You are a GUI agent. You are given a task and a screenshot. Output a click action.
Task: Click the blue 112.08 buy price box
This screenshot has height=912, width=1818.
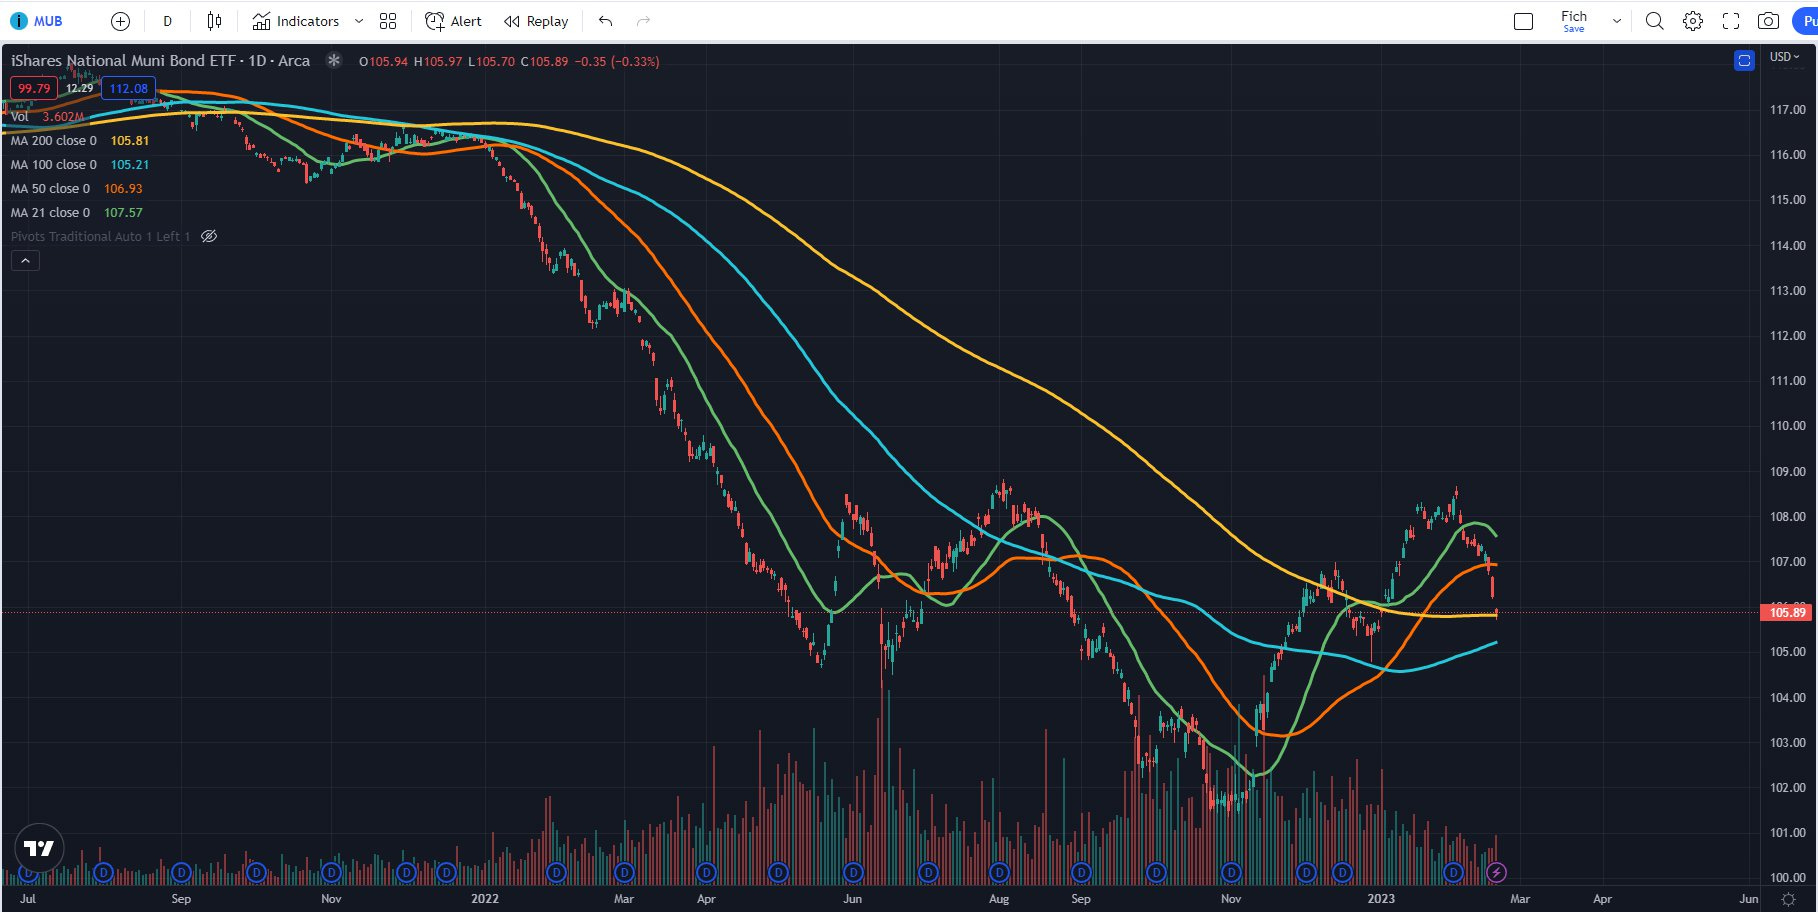coord(128,88)
